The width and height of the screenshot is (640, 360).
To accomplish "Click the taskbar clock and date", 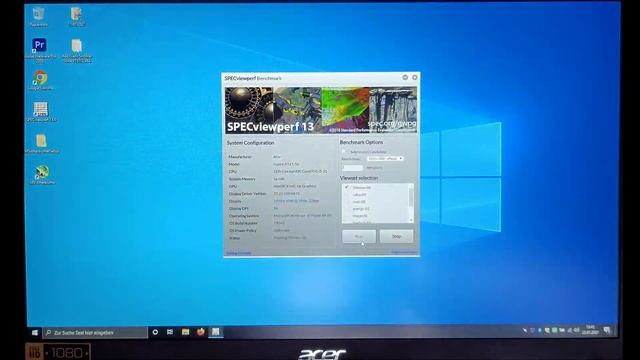I will (x=590, y=330).
